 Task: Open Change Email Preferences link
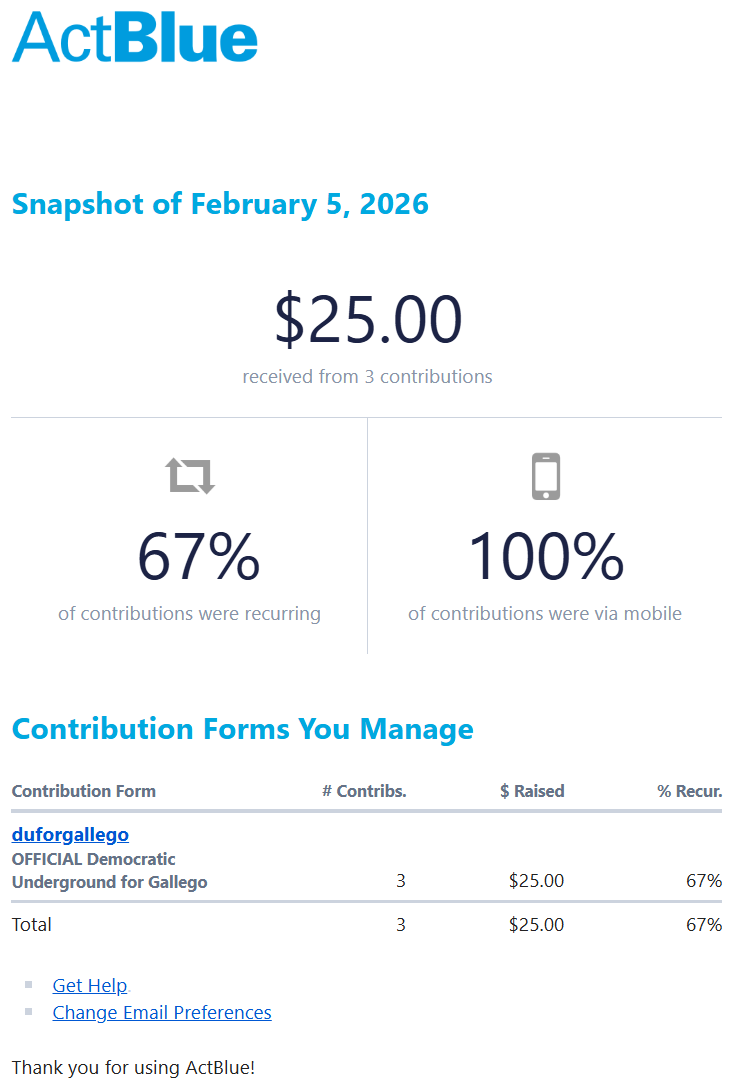162,1012
